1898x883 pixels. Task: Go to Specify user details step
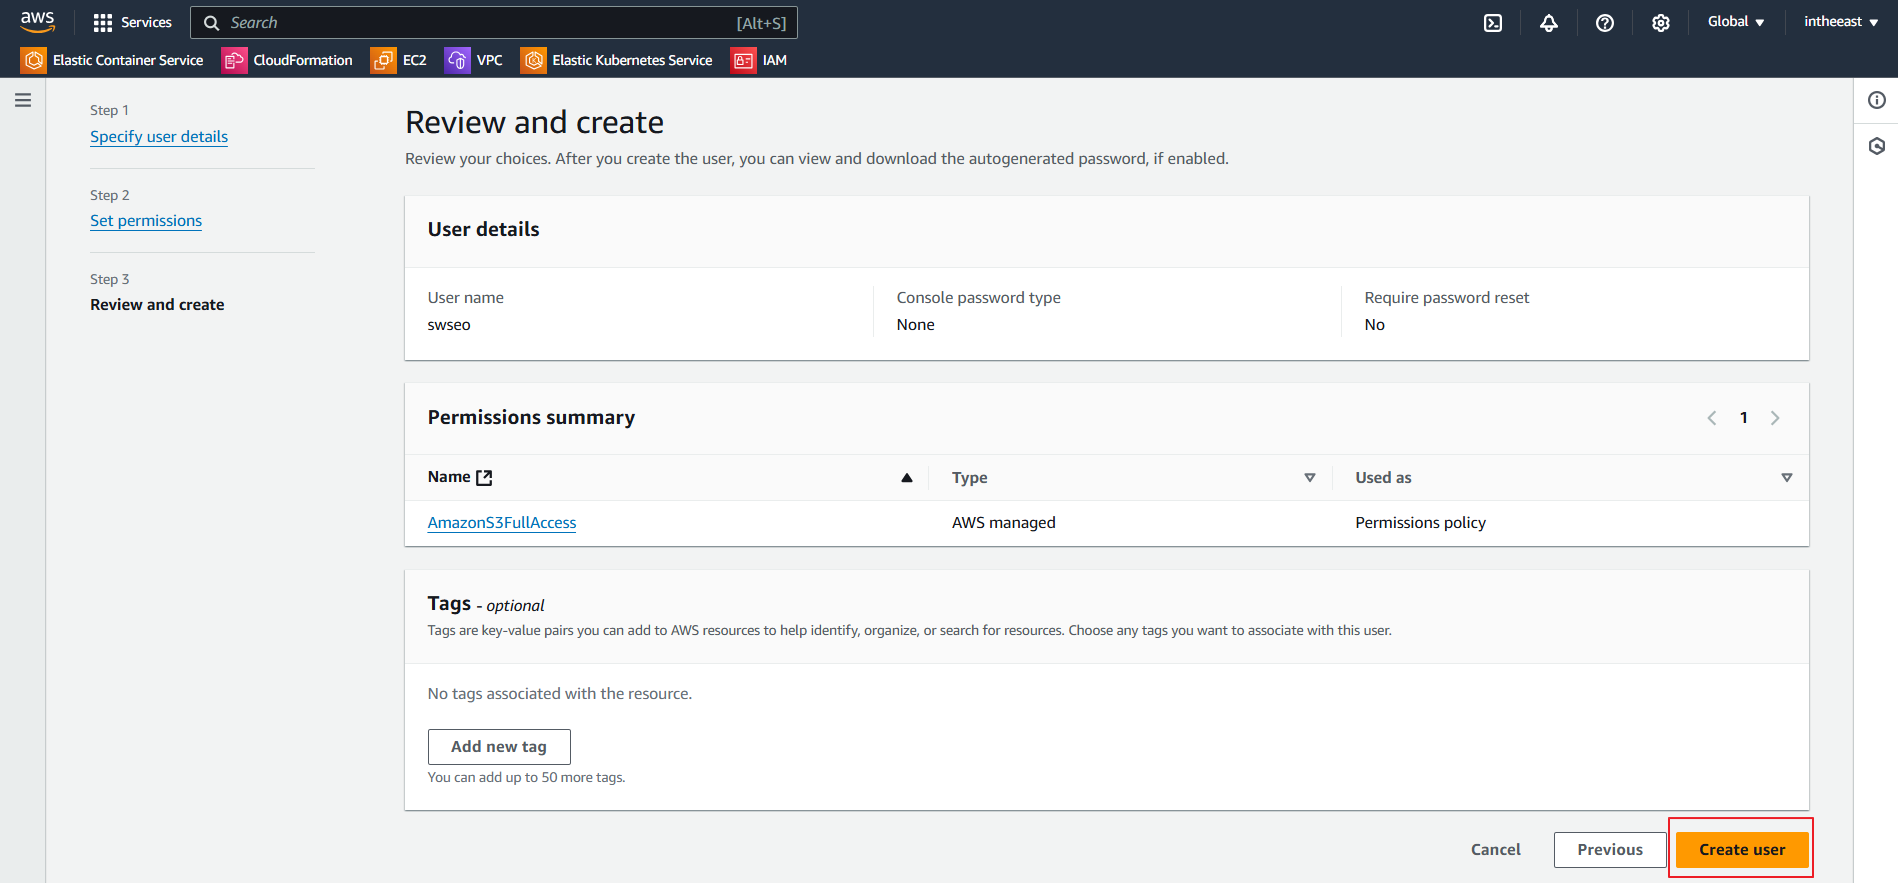159,137
